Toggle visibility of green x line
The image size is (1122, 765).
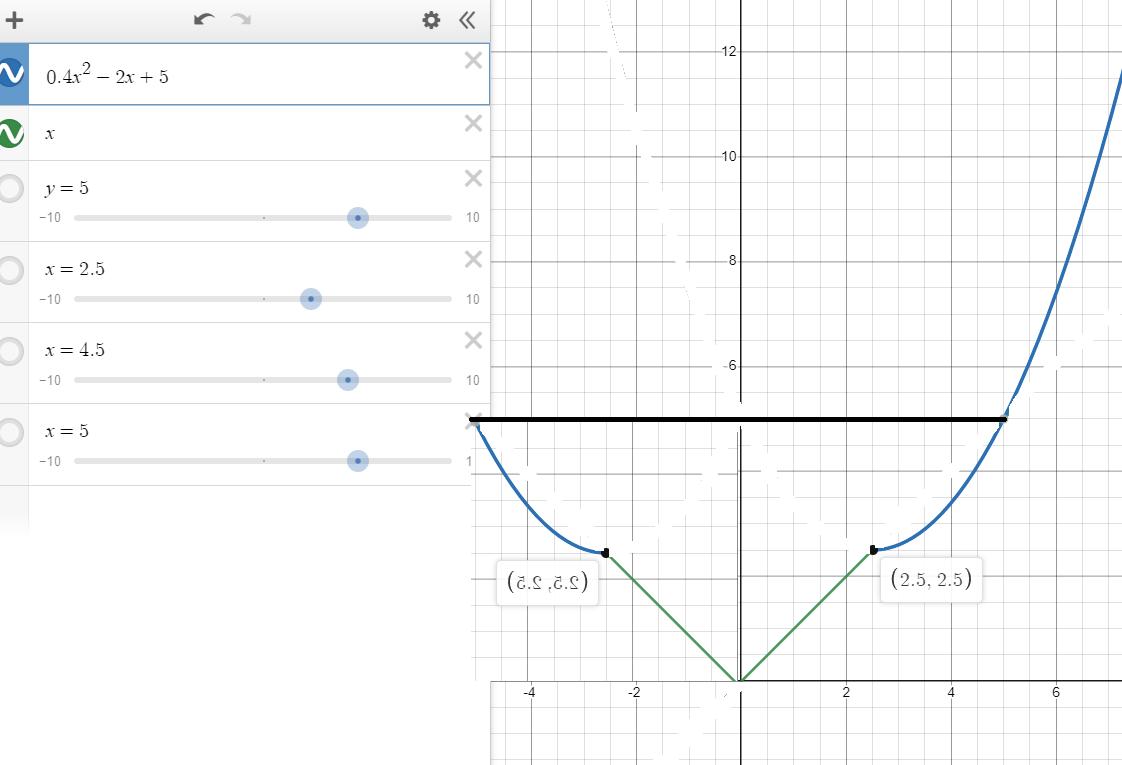pos(11,133)
